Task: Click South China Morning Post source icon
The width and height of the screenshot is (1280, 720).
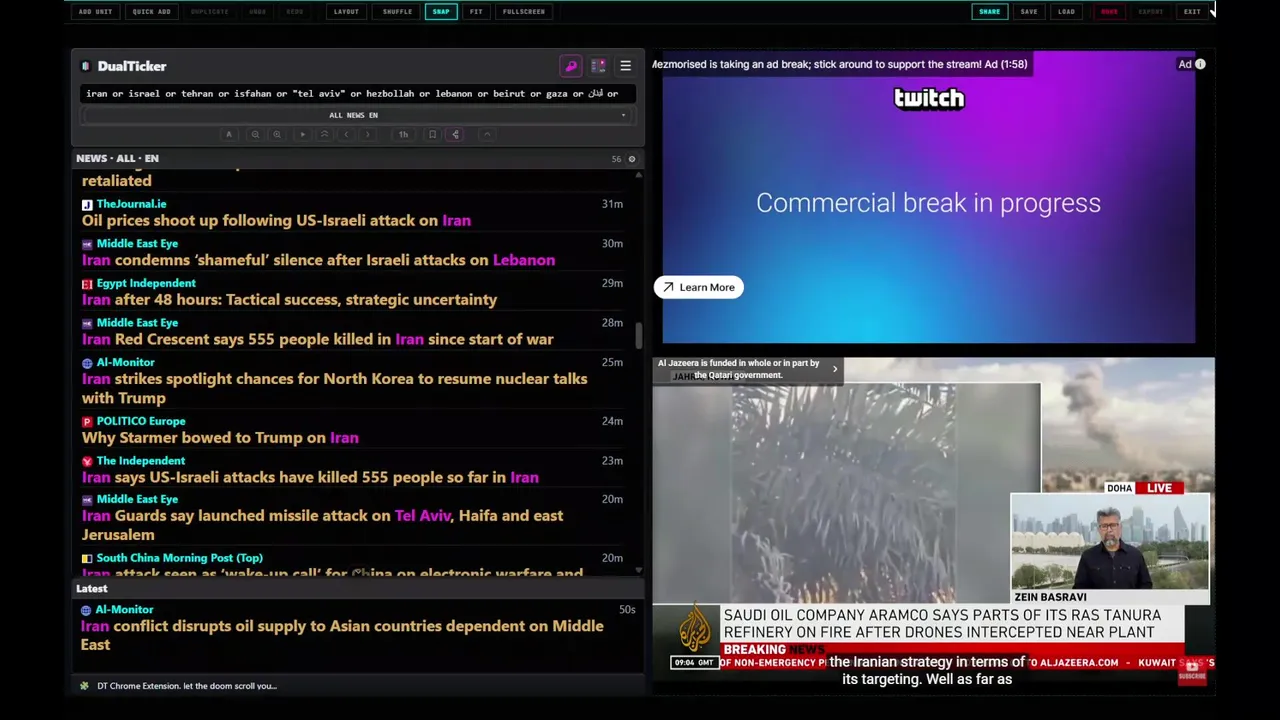Action: tap(87, 558)
